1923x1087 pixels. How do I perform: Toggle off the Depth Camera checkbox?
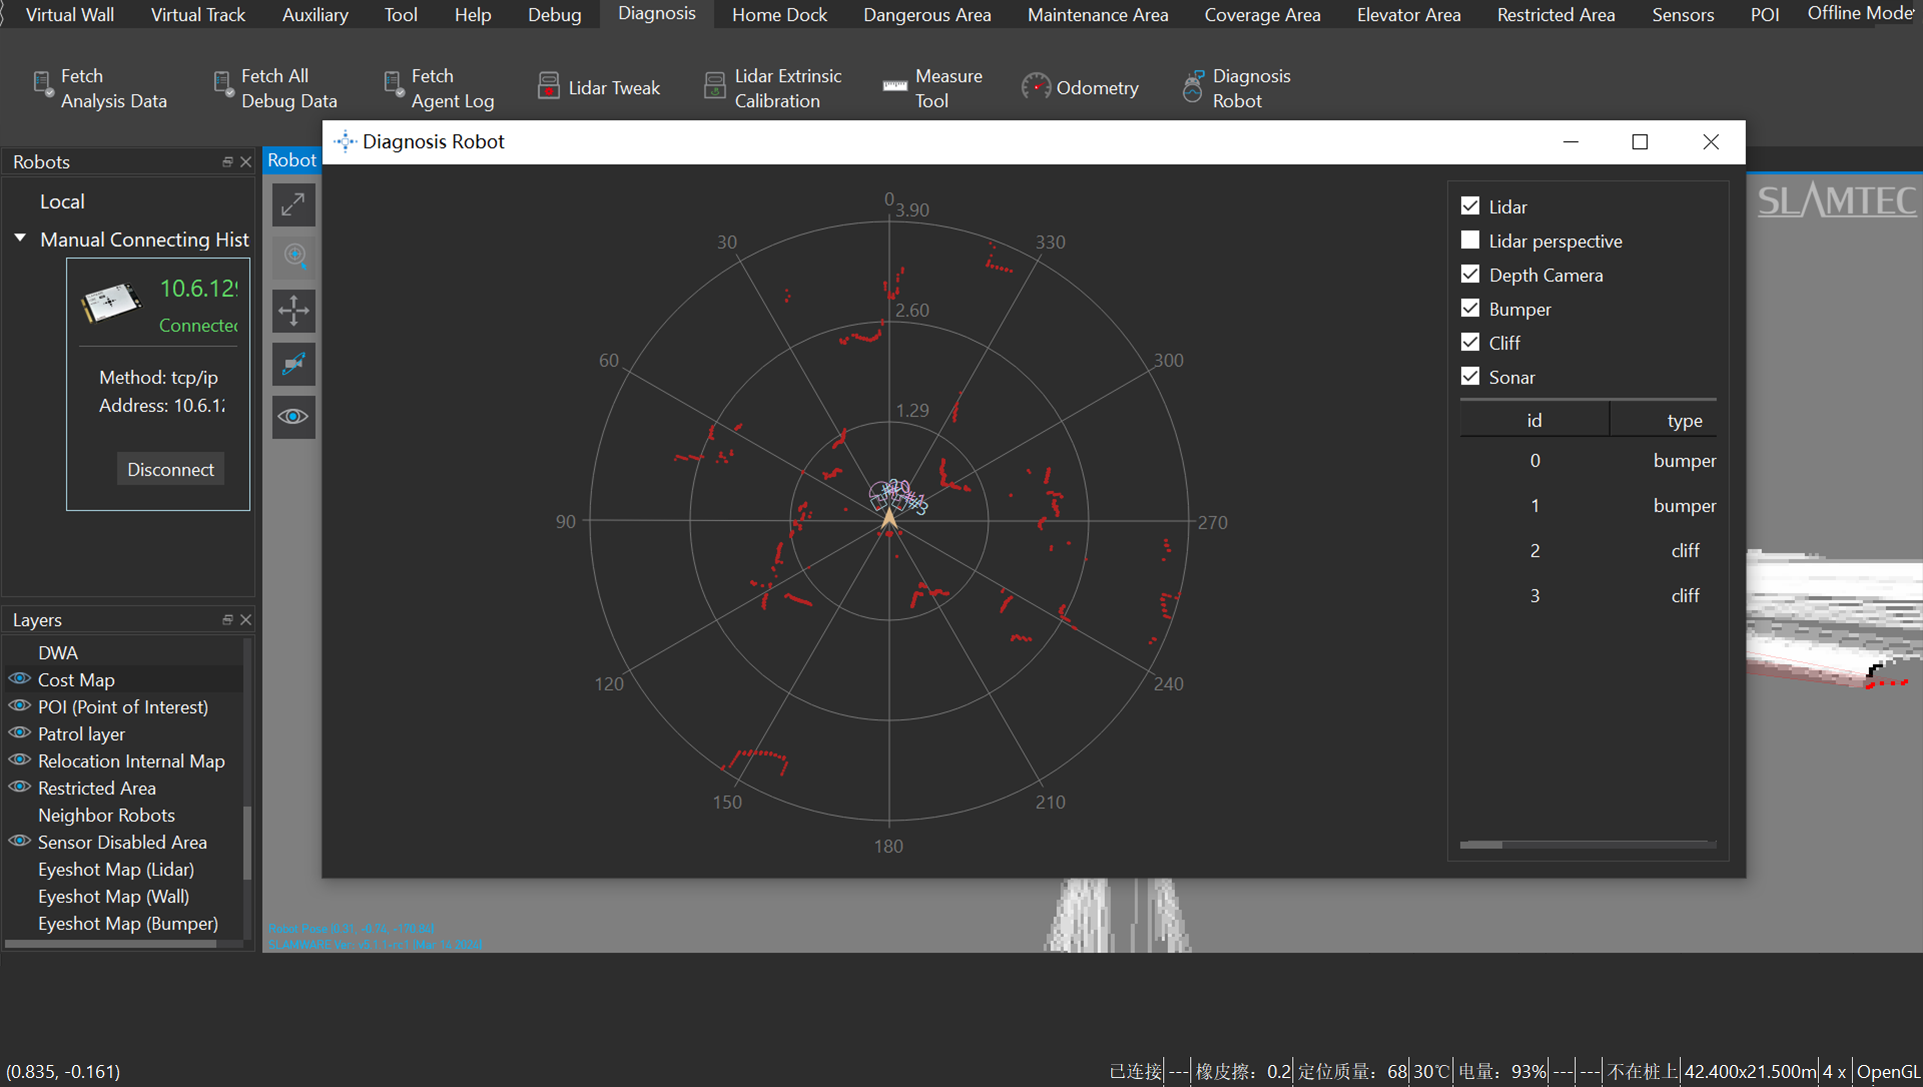(x=1470, y=275)
